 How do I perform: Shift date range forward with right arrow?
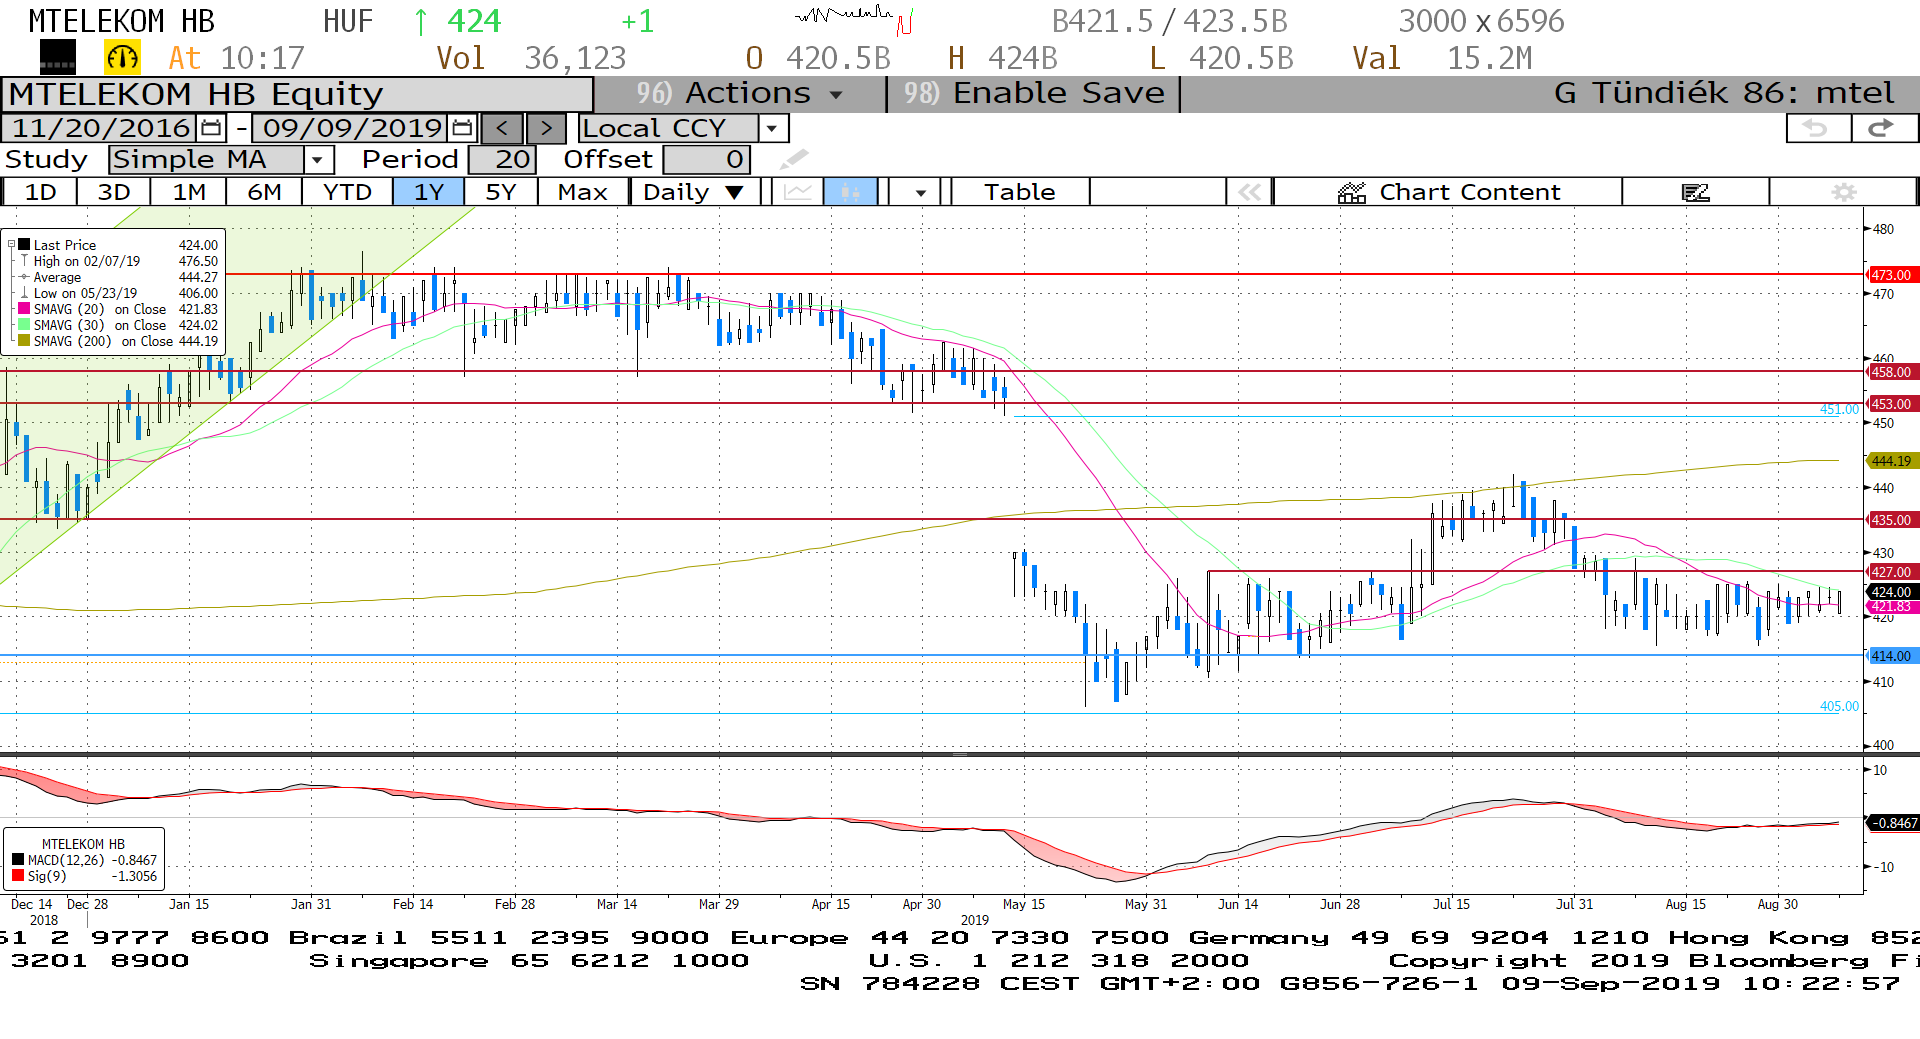click(x=546, y=128)
